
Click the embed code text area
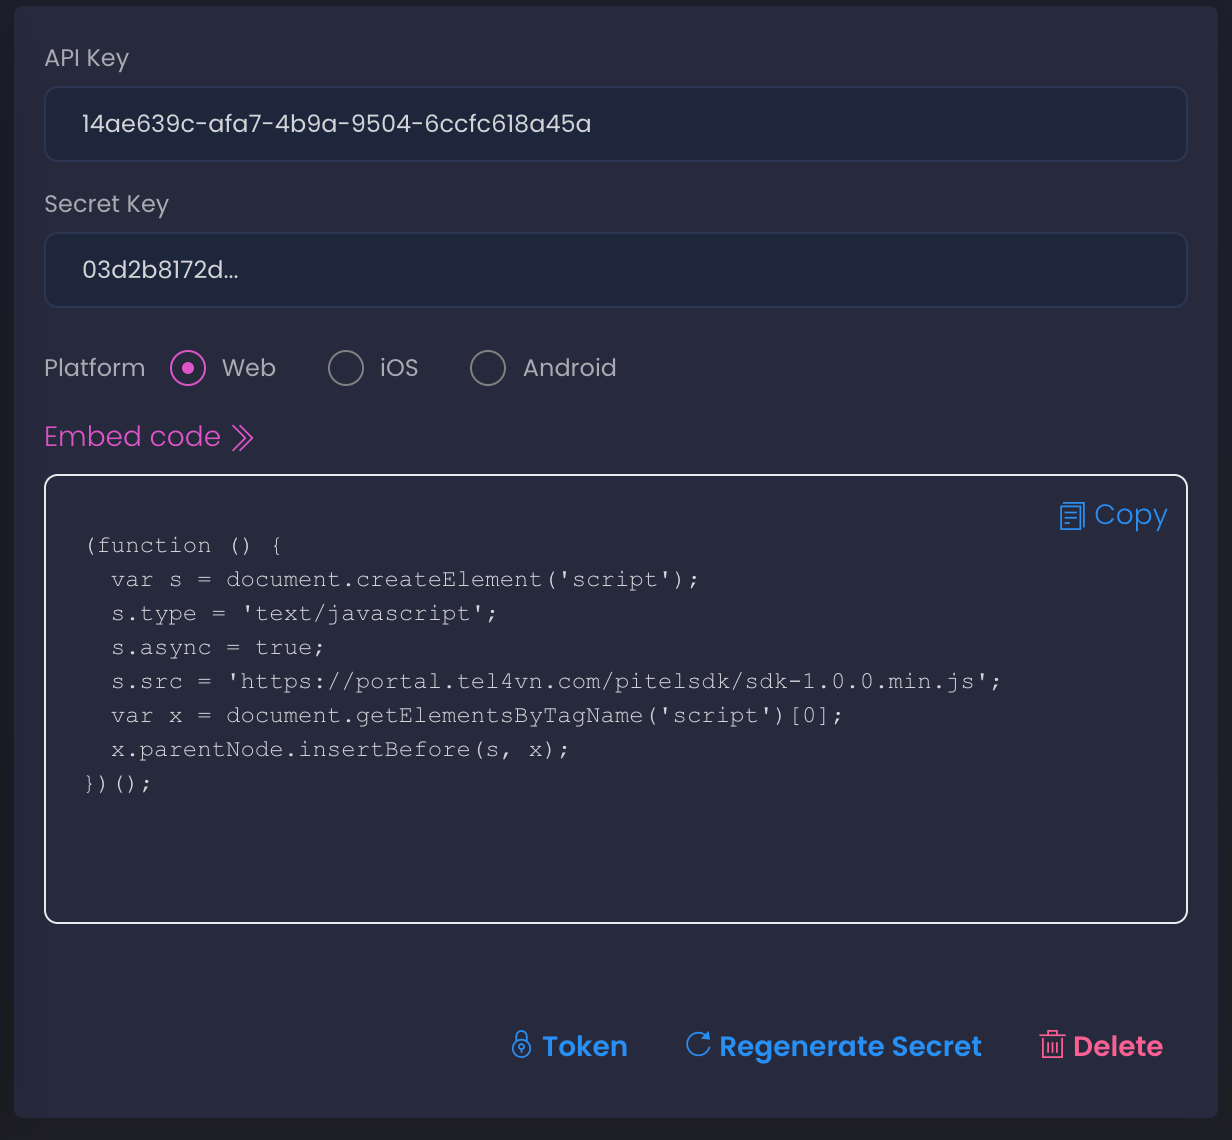pos(616,699)
